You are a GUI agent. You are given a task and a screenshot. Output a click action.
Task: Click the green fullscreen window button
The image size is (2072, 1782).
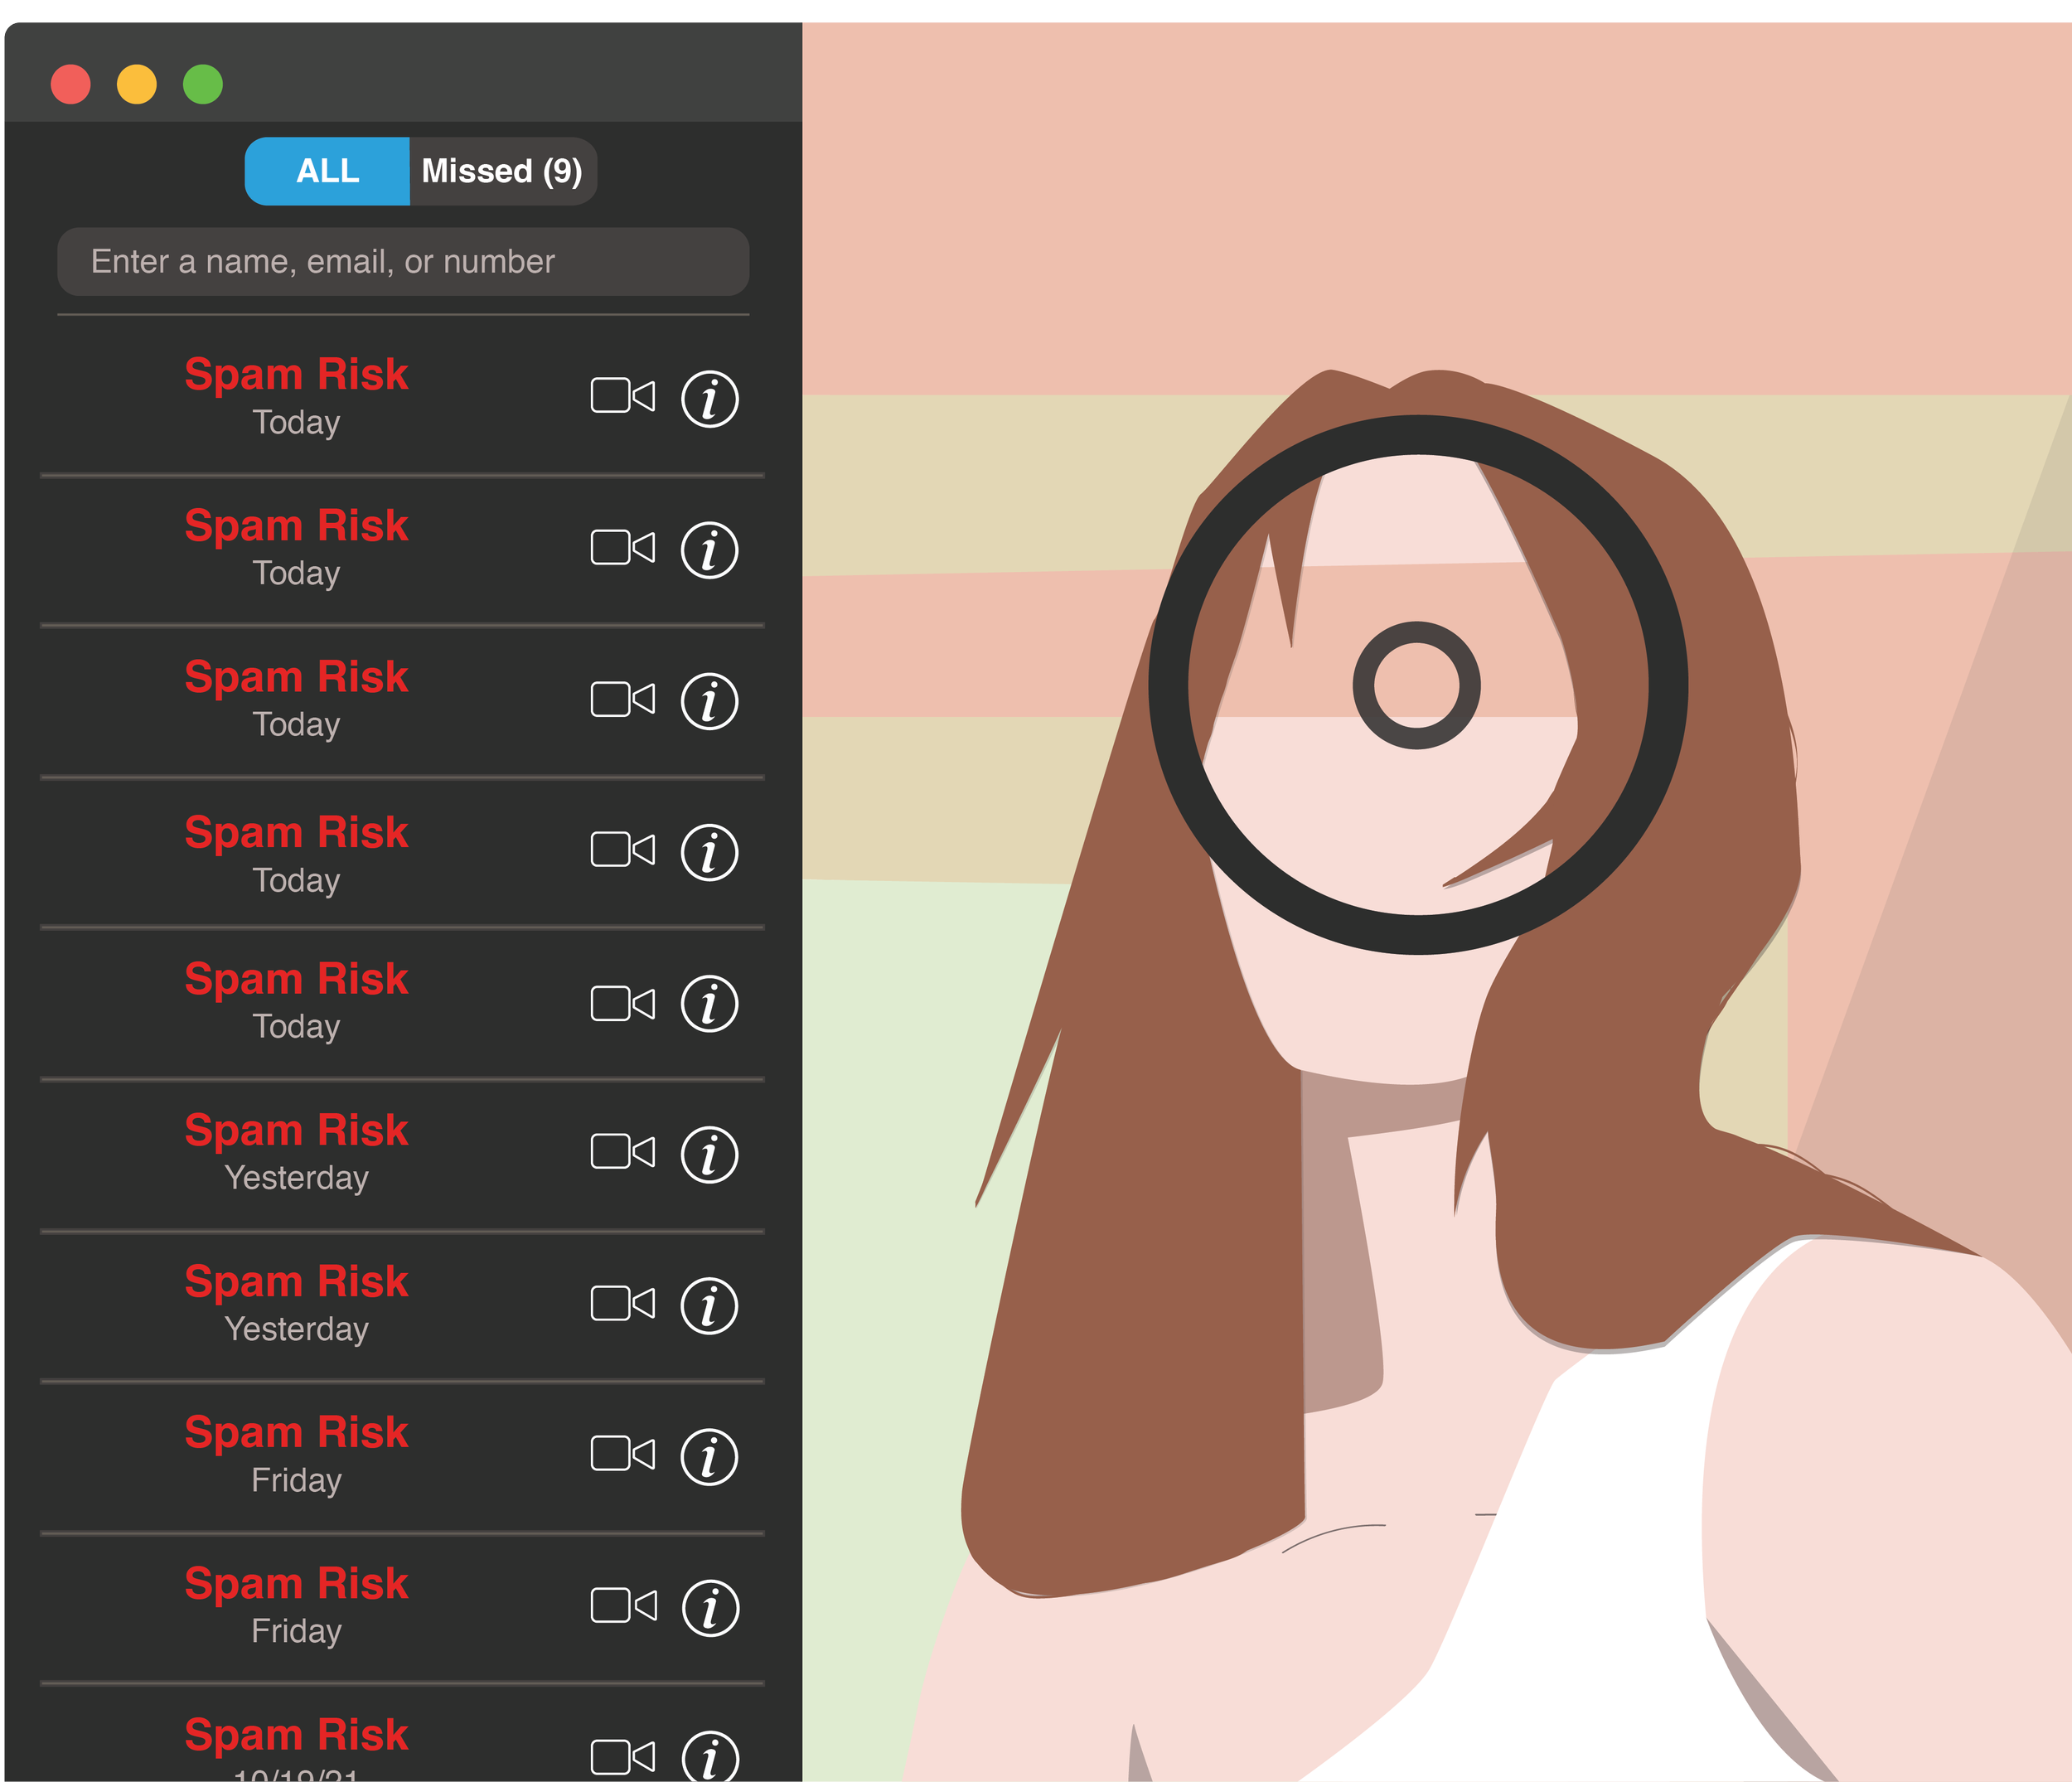[203, 84]
